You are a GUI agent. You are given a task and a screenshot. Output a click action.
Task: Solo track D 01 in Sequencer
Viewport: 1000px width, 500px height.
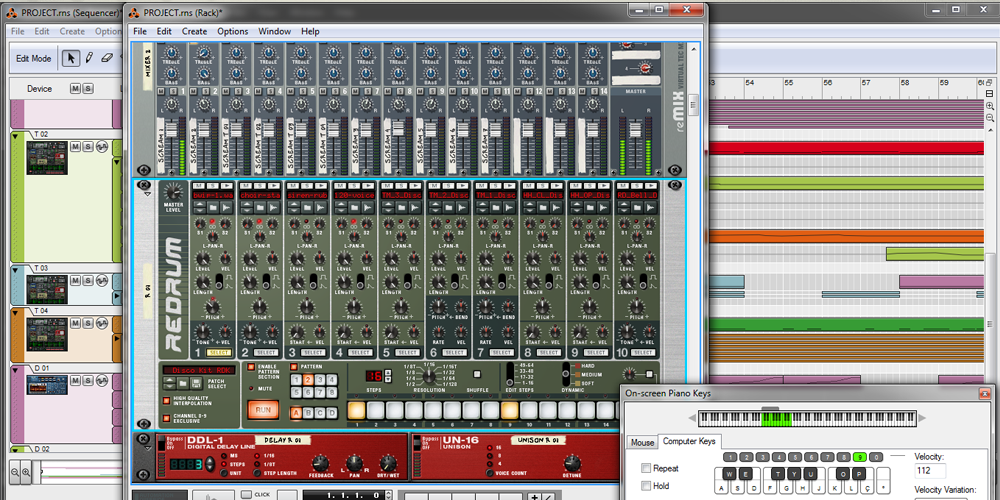point(87,380)
